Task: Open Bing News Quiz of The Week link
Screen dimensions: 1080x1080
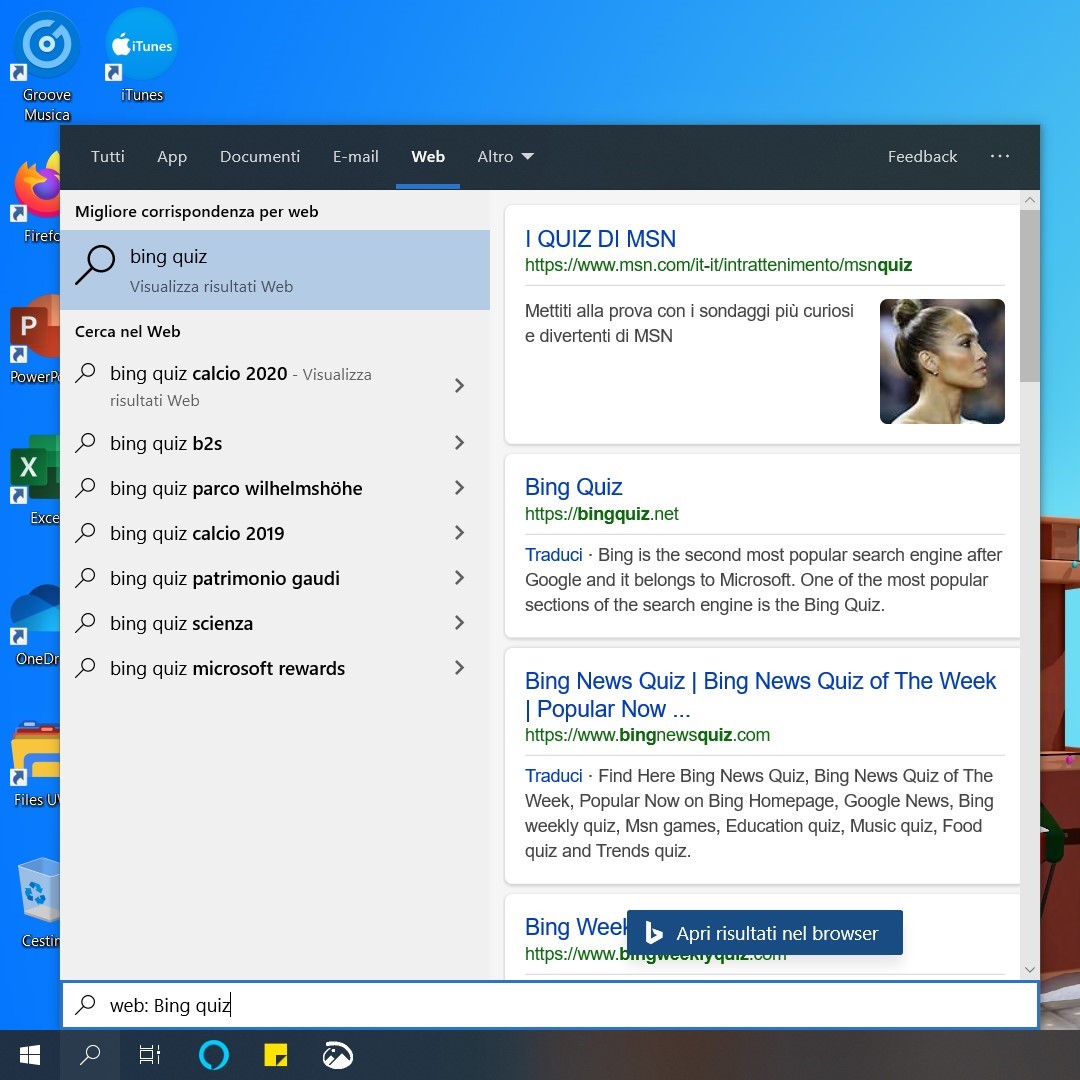Action: tap(760, 694)
